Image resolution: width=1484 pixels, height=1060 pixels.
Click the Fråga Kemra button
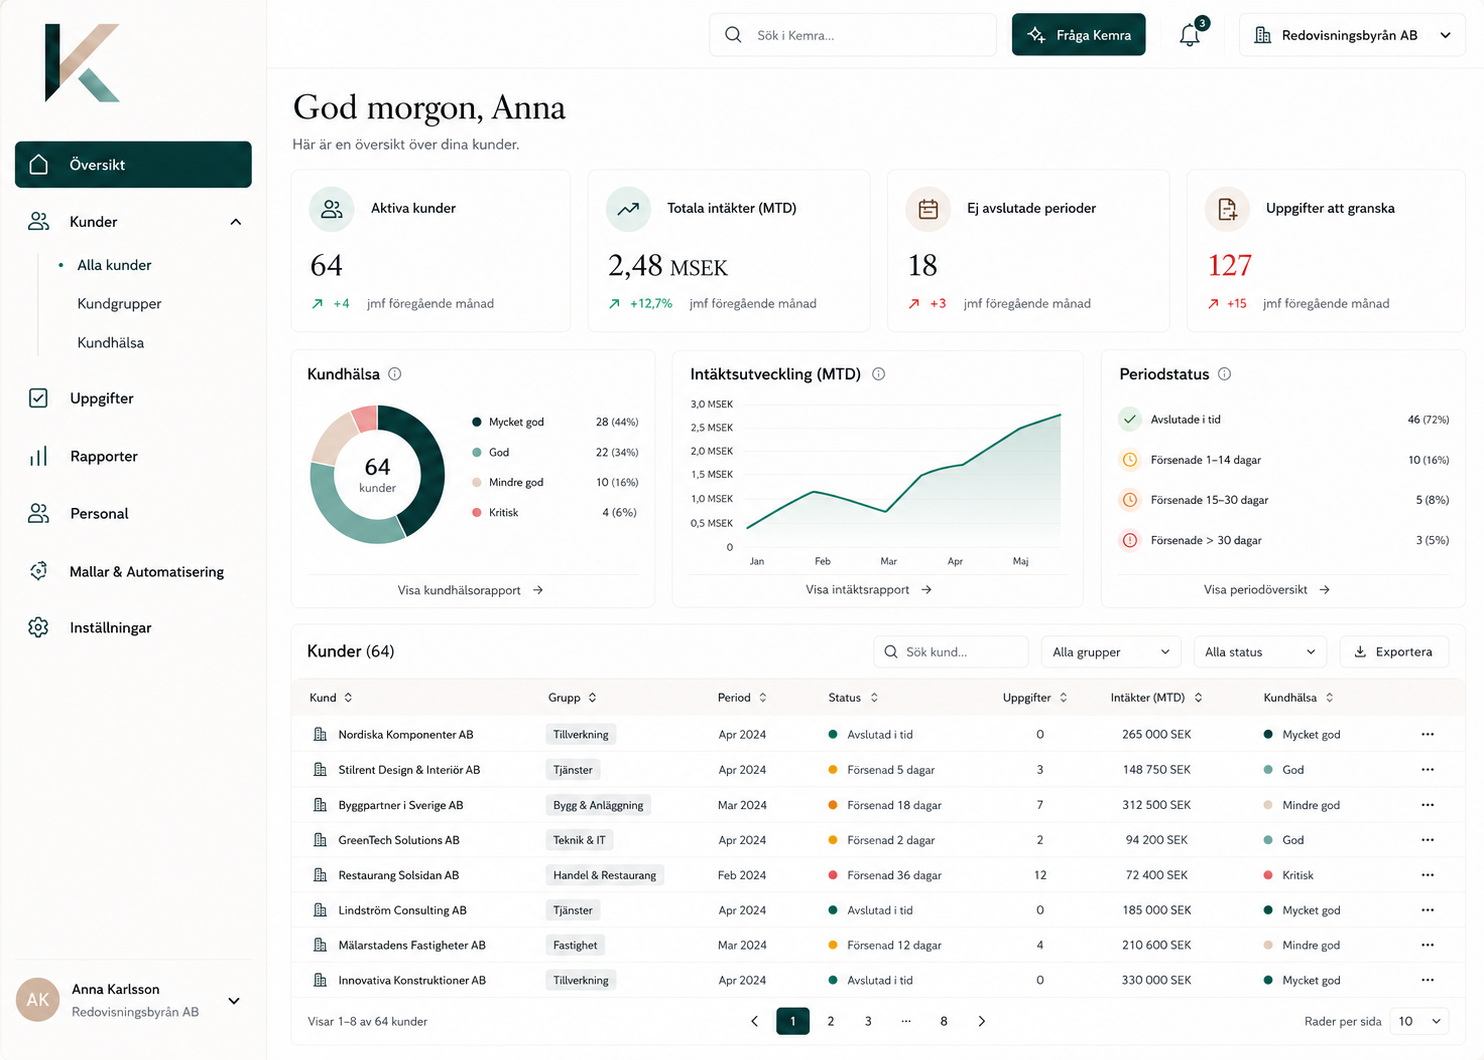click(x=1079, y=35)
